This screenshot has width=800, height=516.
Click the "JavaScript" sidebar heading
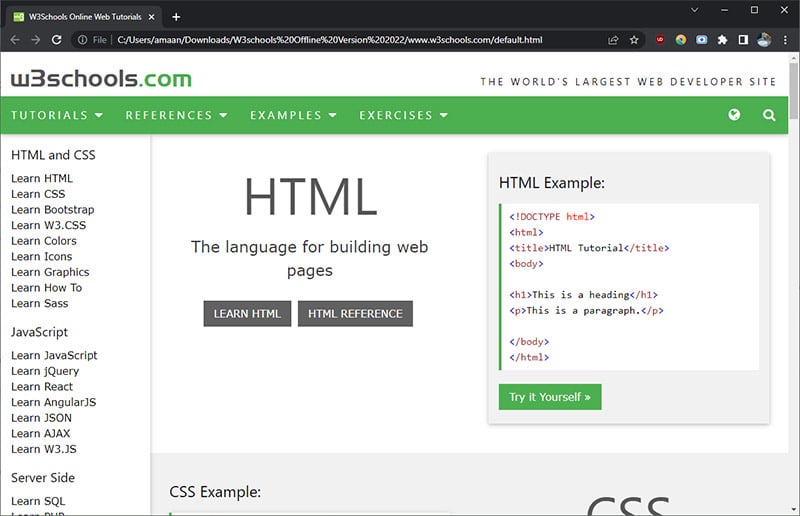coord(39,332)
